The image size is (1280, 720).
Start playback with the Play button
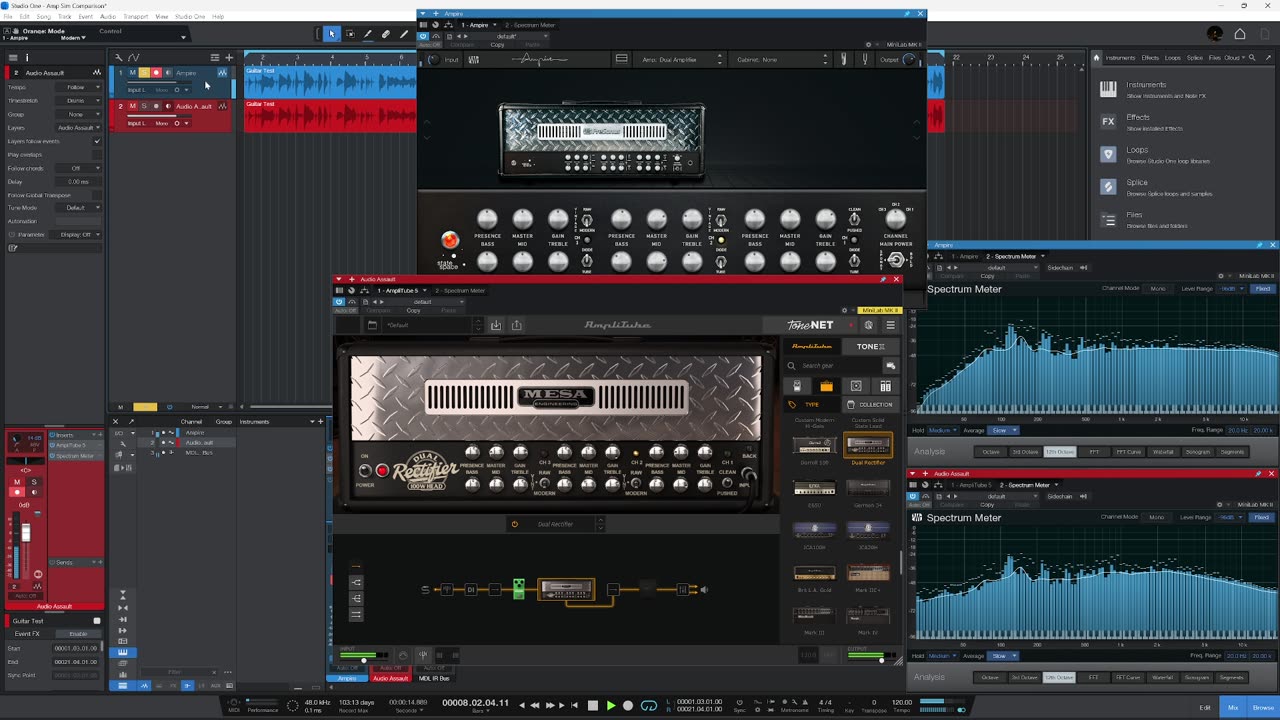[x=610, y=706]
